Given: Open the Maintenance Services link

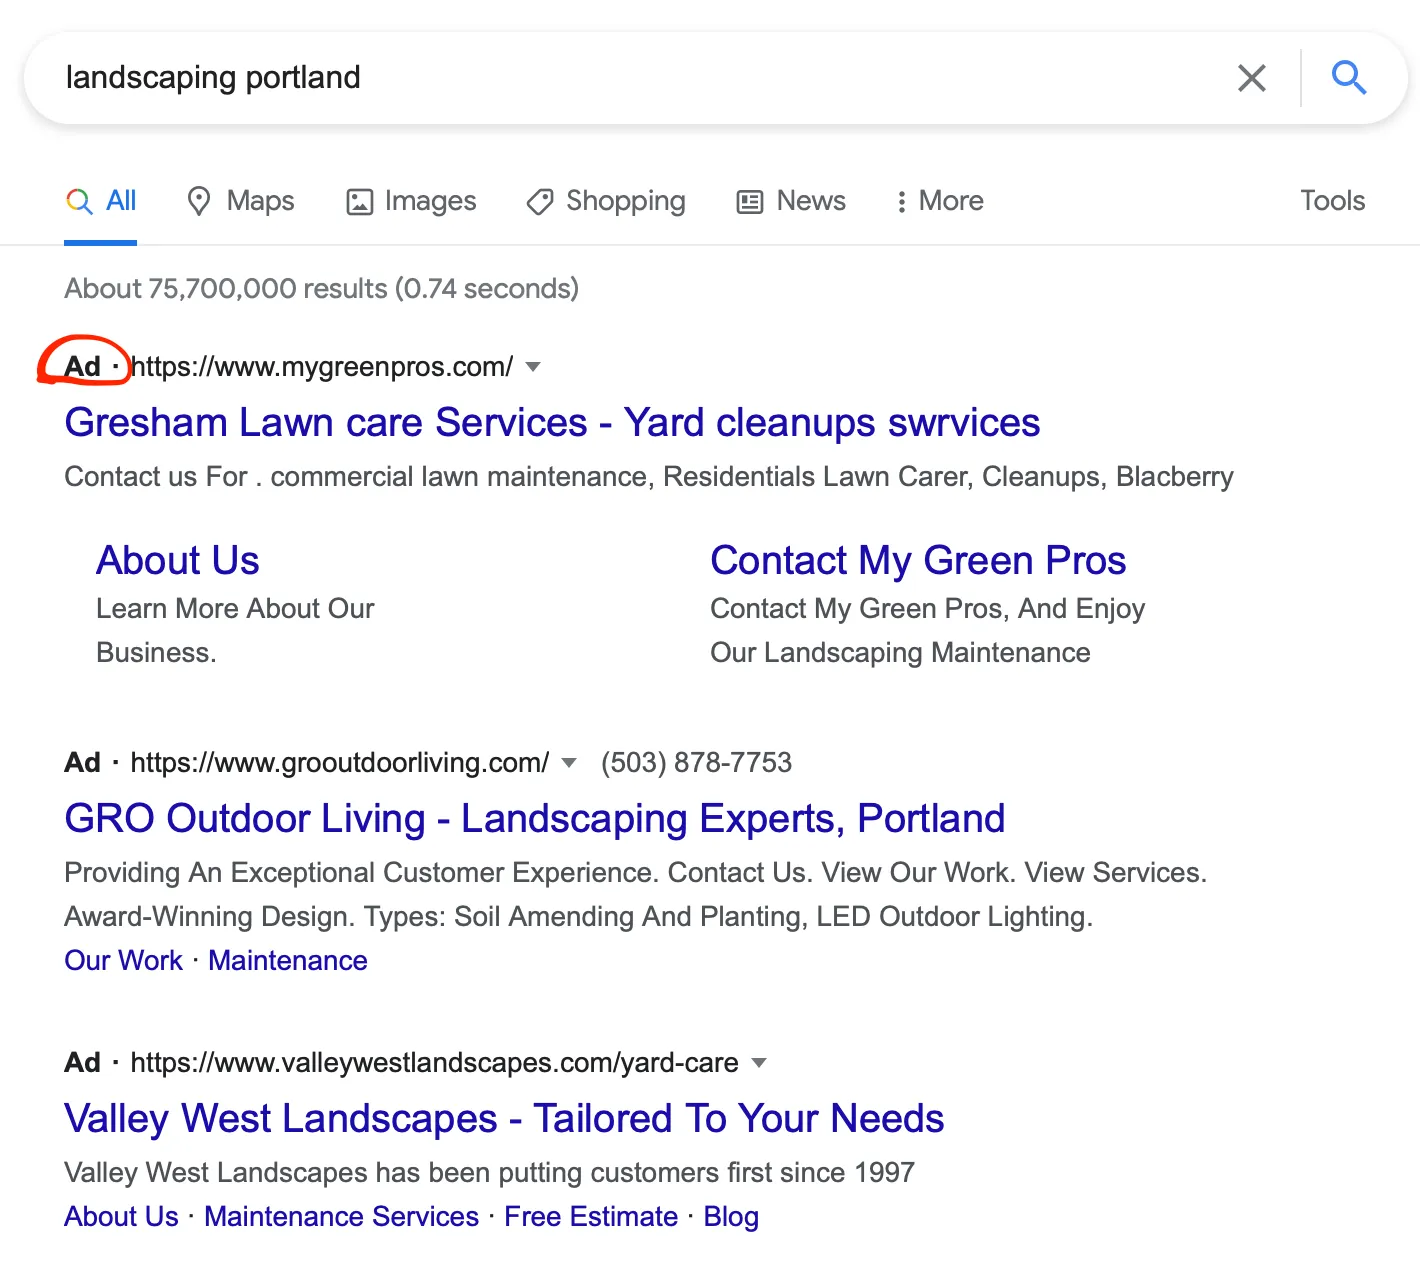Looking at the screenshot, I should (342, 1217).
